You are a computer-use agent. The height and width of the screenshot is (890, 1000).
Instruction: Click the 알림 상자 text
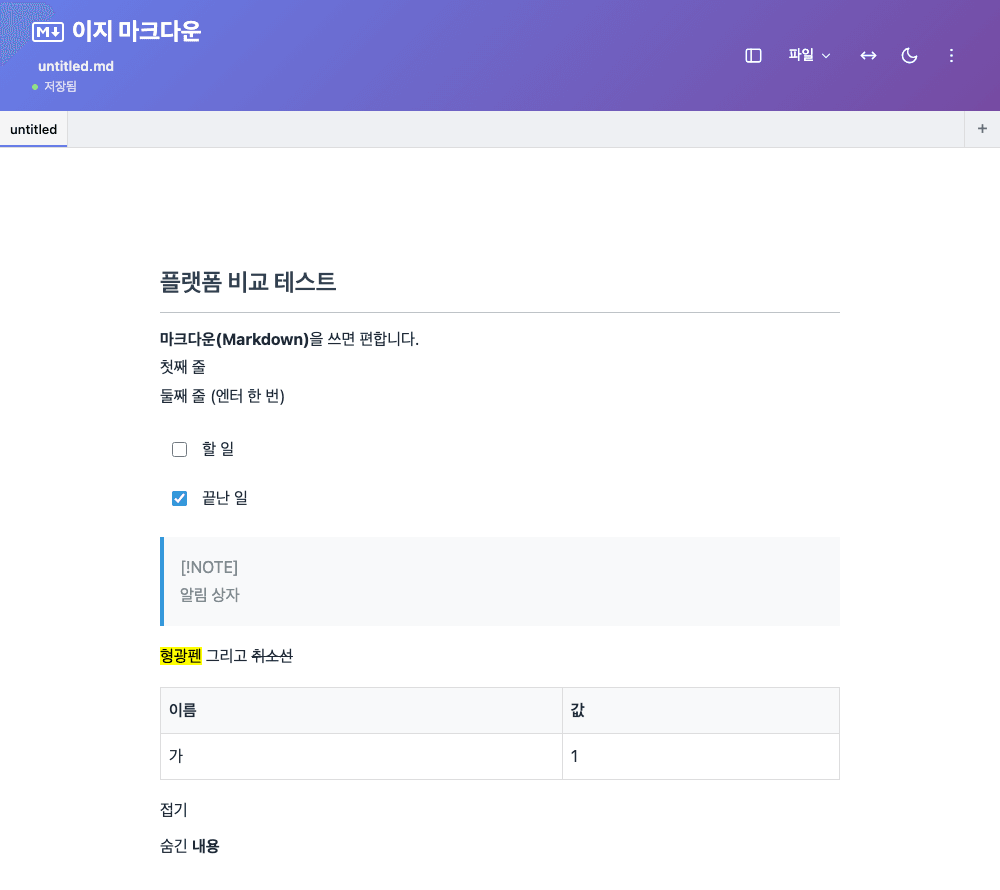(x=210, y=595)
